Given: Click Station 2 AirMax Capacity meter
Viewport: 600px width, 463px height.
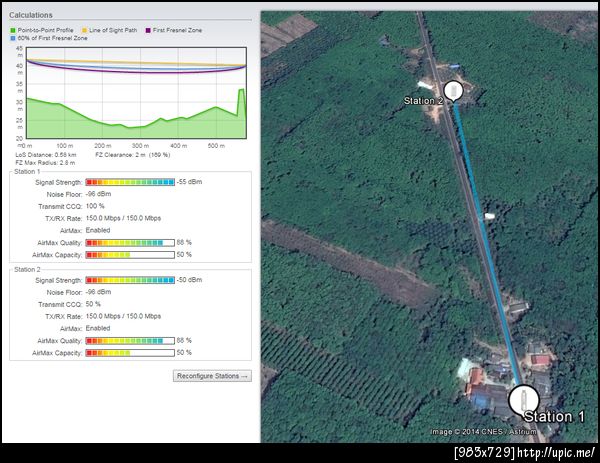Looking at the screenshot, I should pos(130,352).
